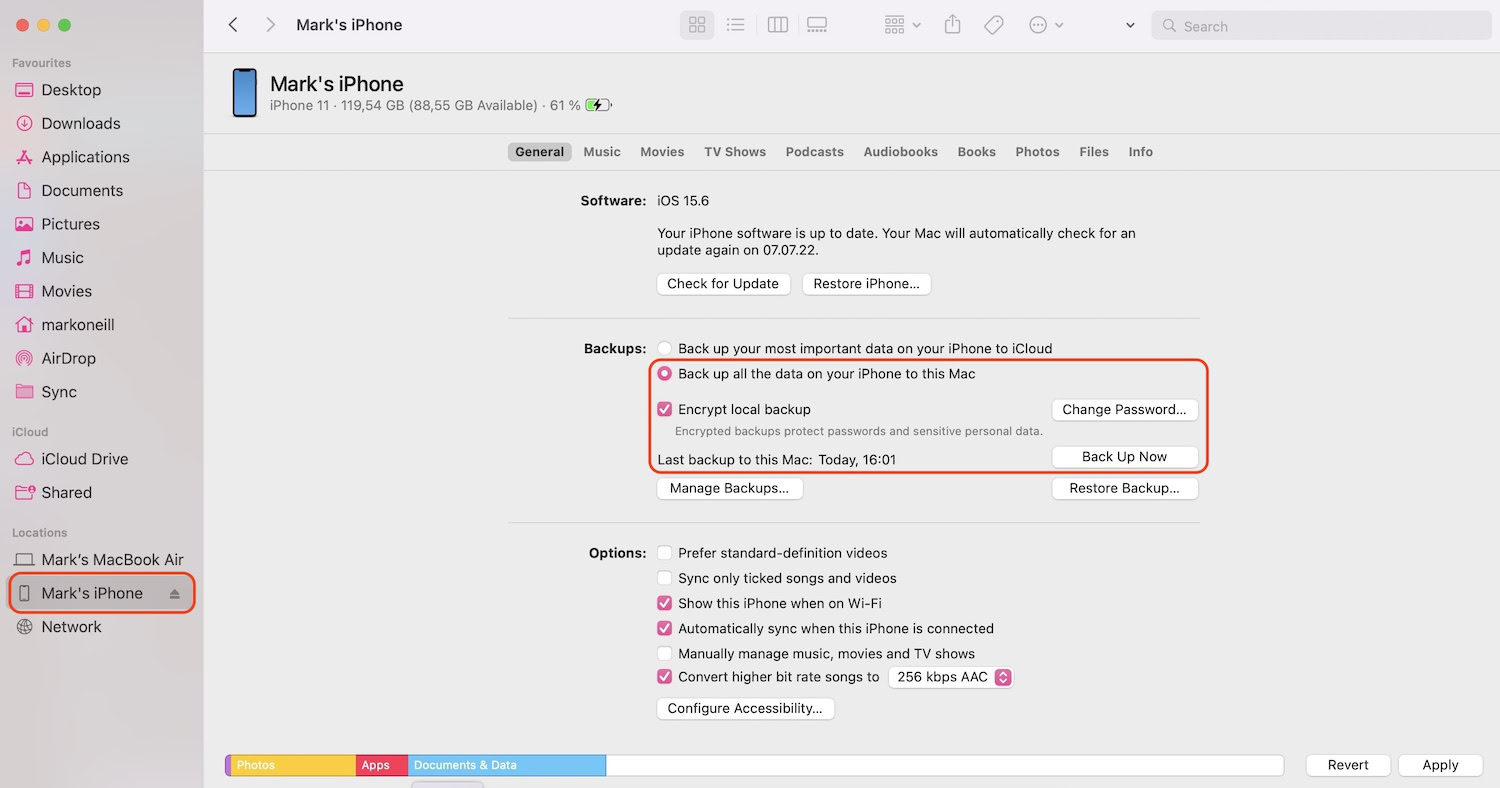This screenshot has height=788, width=1500.
Task: Enable Prefer standard-definition videos
Action: [665, 553]
